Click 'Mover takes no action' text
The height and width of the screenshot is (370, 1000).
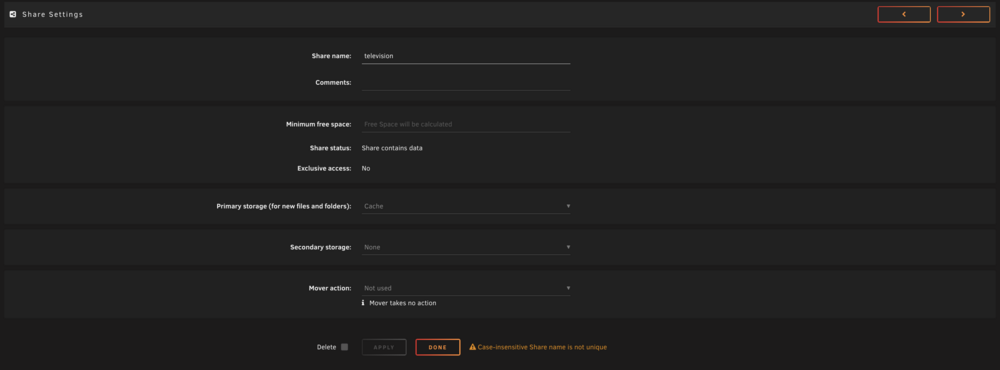403,303
